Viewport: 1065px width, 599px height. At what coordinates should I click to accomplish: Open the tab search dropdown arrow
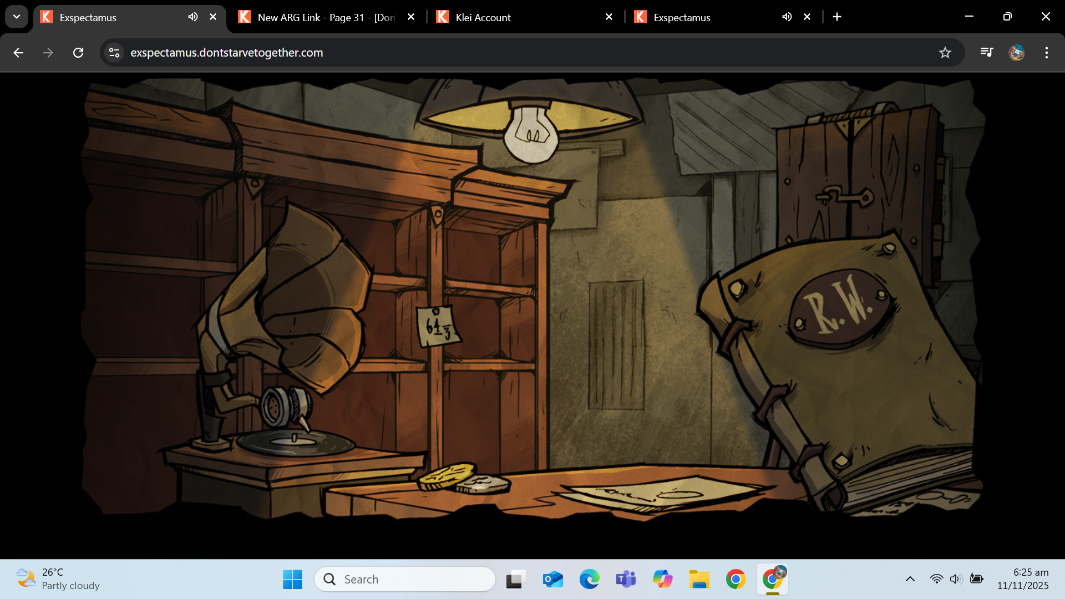(16, 17)
